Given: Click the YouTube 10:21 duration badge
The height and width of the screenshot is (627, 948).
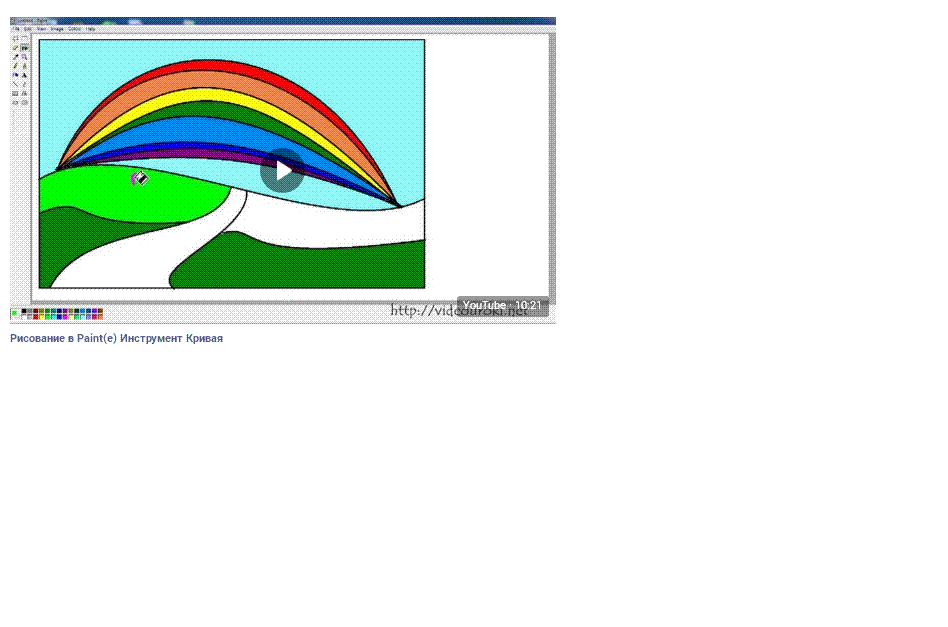Looking at the screenshot, I should pos(502,305).
